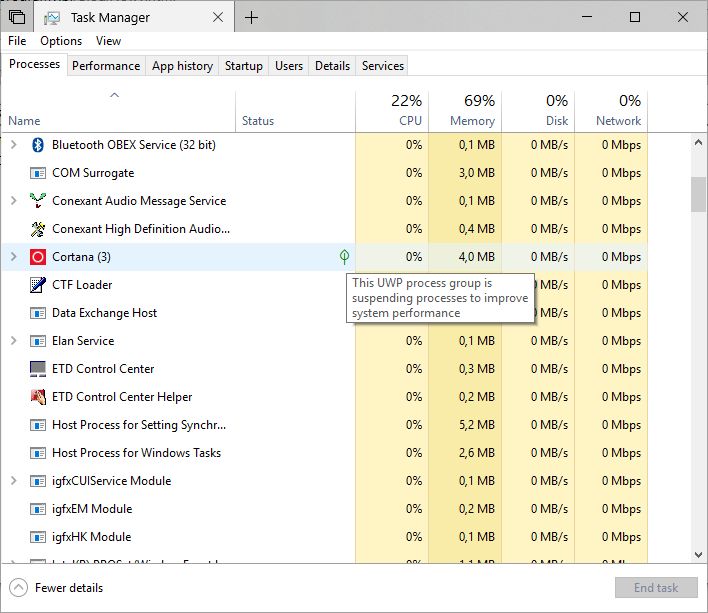Click the window group icon at top left
The height and width of the screenshot is (613, 708).
click(x=17, y=17)
